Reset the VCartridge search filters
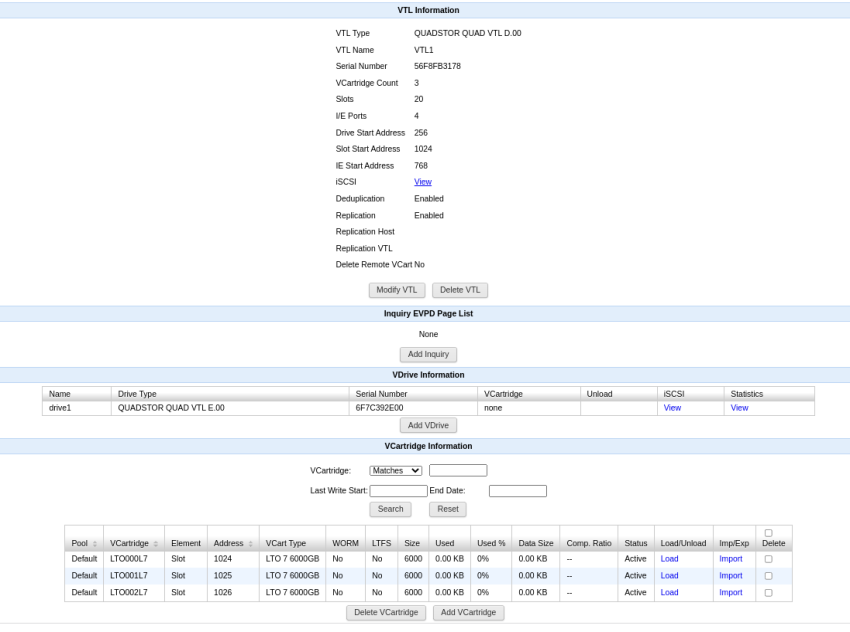Viewport: 850px width, 632px height. [448, 509]
